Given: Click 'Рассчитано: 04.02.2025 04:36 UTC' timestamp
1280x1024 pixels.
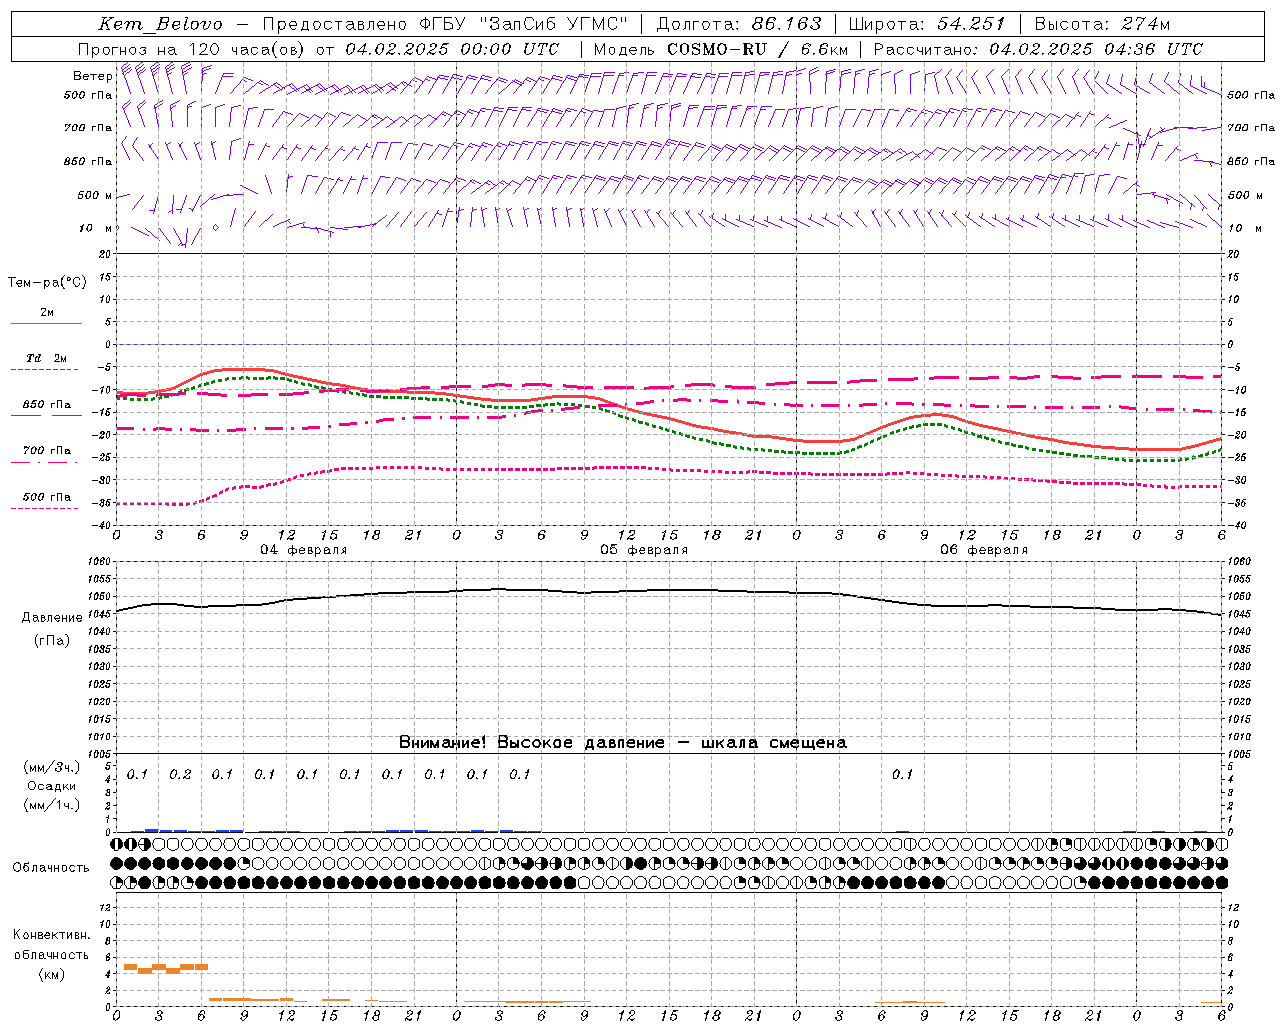Looking at the screenshot, I should pyautogui.click(x=1038, y=49).
